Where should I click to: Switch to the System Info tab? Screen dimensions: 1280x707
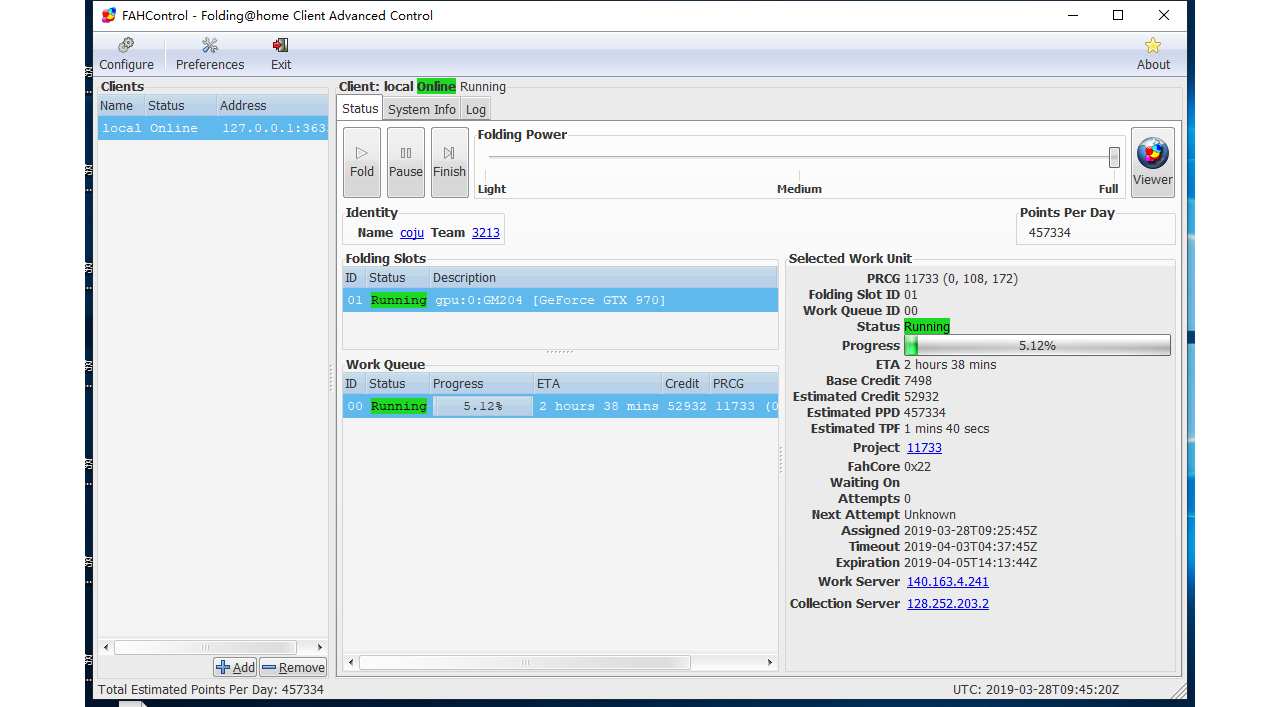(422, 110)
